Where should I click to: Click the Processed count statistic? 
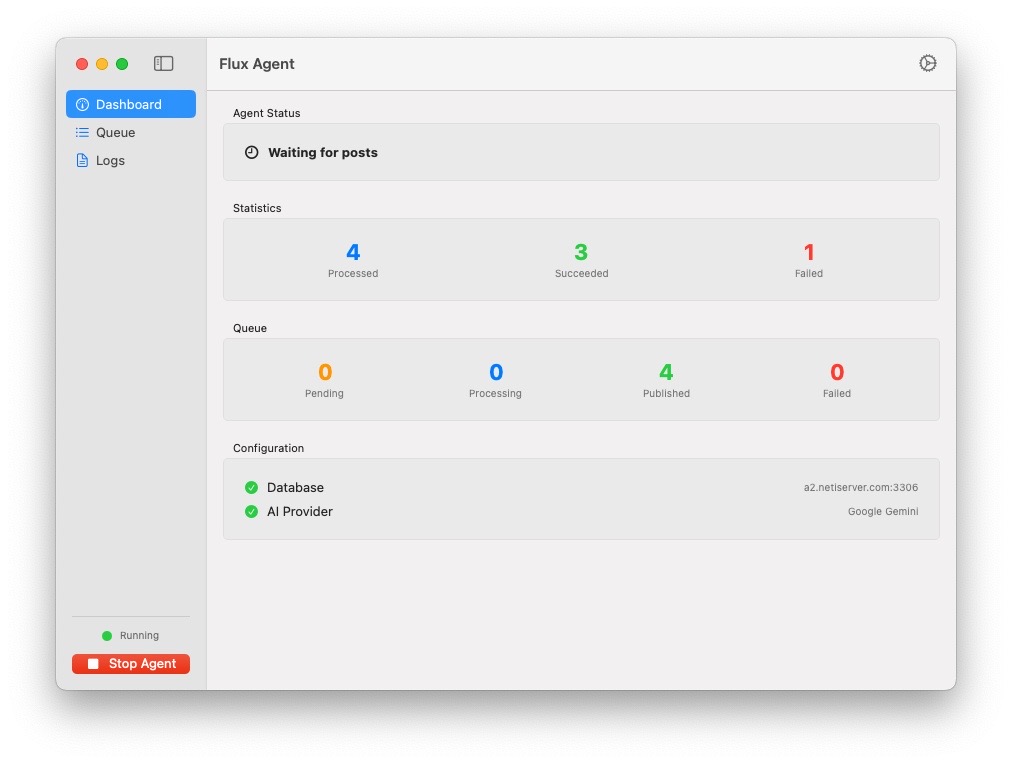click(x=353, y=253)
